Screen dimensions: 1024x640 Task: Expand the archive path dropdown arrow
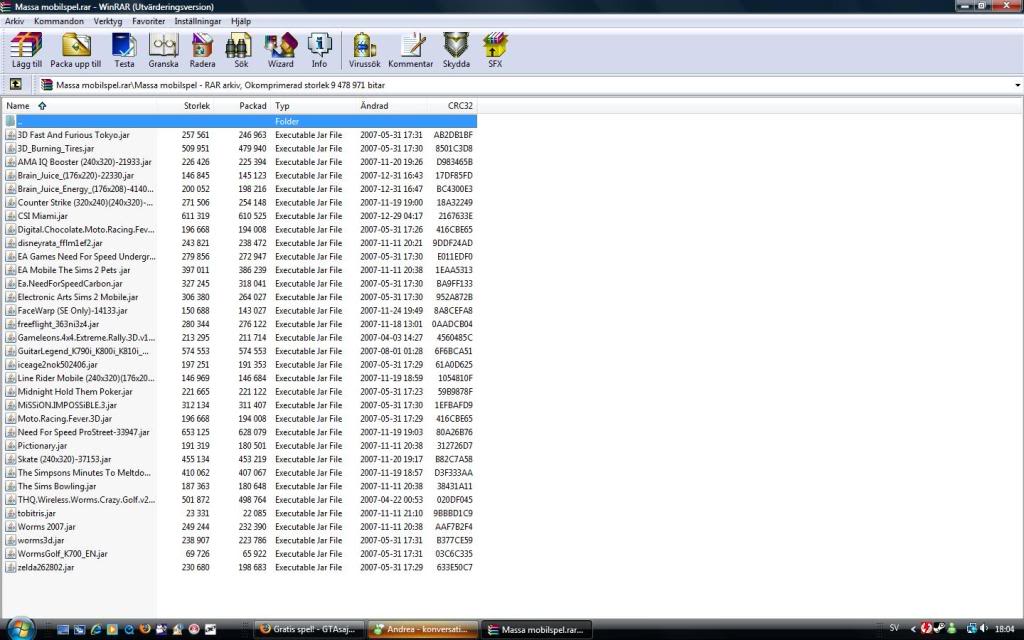[1017, 85]
